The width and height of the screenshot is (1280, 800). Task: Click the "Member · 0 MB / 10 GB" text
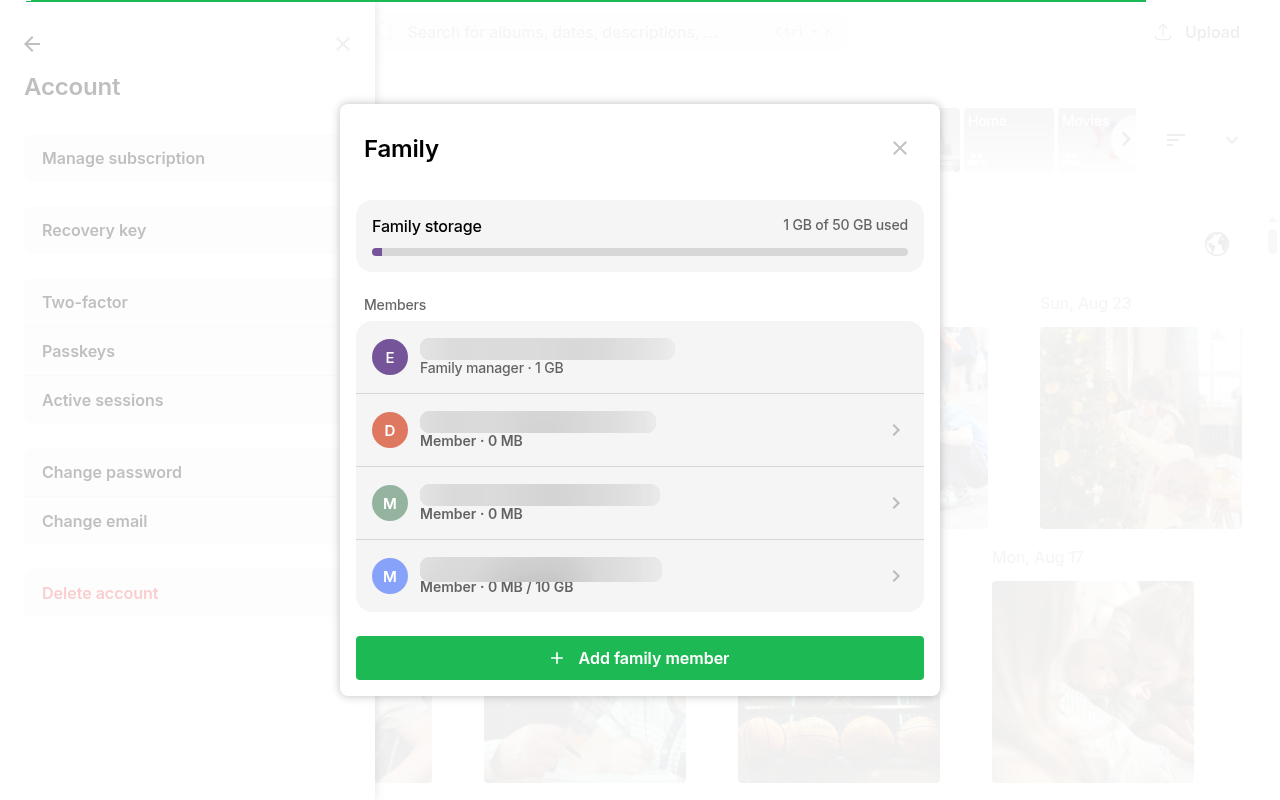[x=497, y=587]
